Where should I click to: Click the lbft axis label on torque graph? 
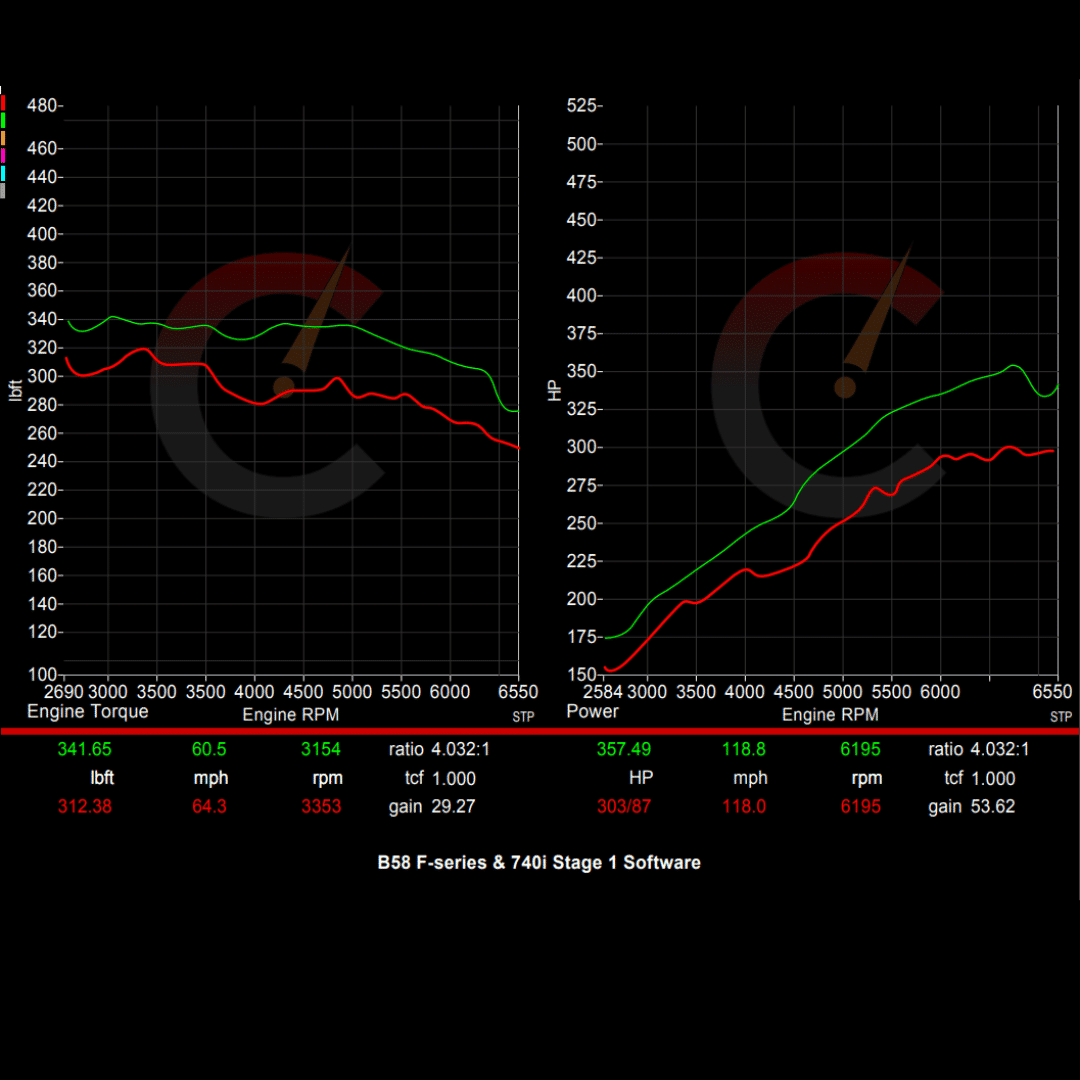click(x=15, y=391)
